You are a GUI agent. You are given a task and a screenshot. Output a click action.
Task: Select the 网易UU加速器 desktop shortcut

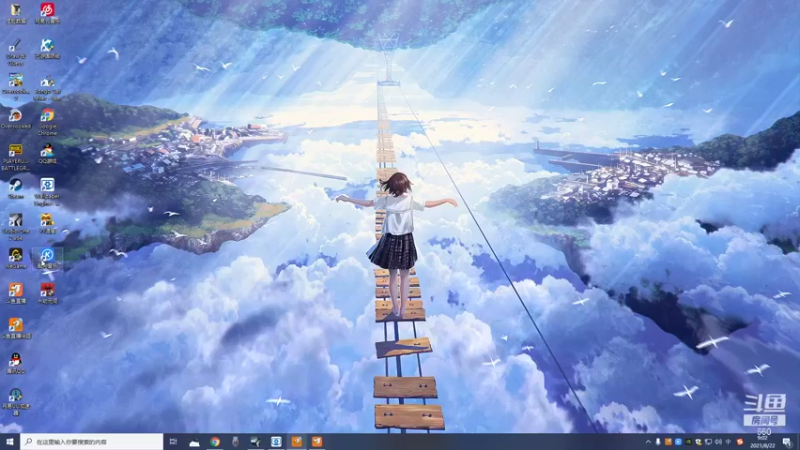16,402
